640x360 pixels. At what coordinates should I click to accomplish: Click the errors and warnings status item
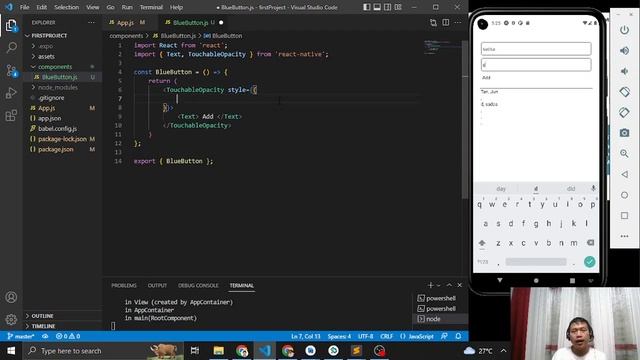coord(68,336)
